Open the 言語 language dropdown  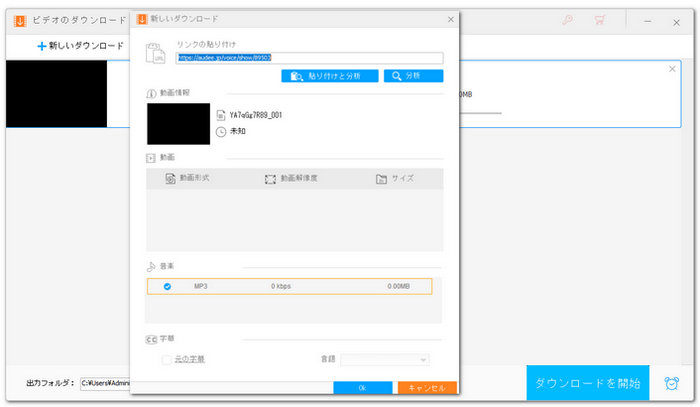(x=384, y=360)
